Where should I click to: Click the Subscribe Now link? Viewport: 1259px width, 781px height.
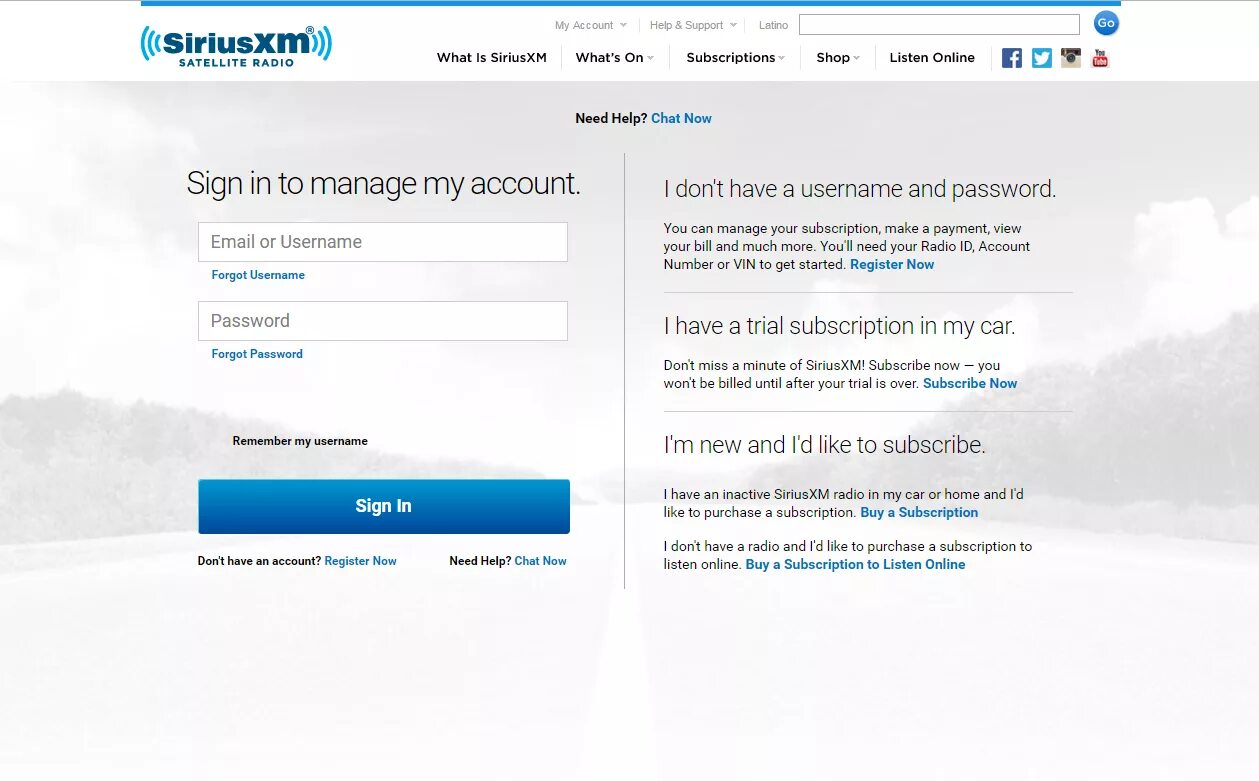coord(970,384)
